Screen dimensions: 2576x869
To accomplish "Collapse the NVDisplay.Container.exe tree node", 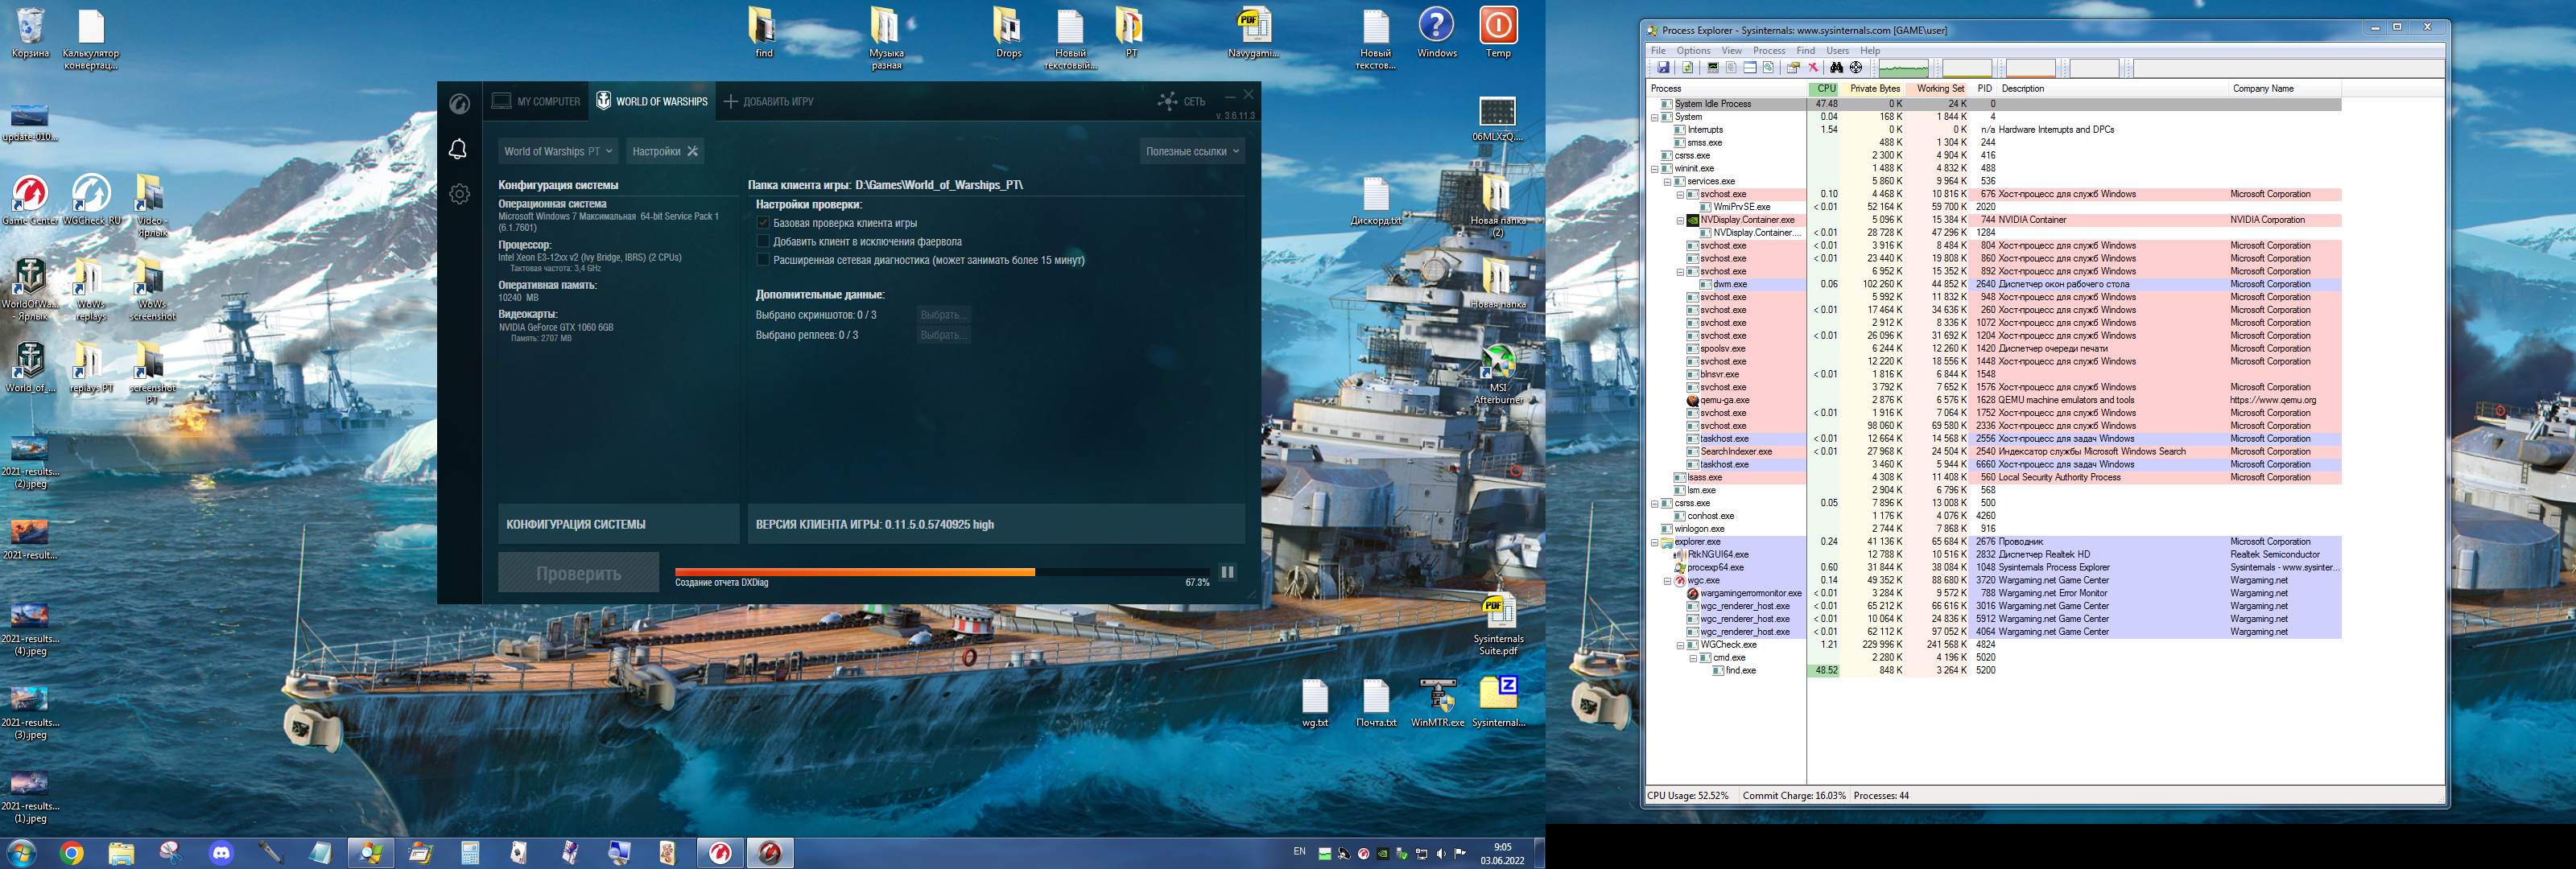I will pyautogui.click(x=1680, y=220).
